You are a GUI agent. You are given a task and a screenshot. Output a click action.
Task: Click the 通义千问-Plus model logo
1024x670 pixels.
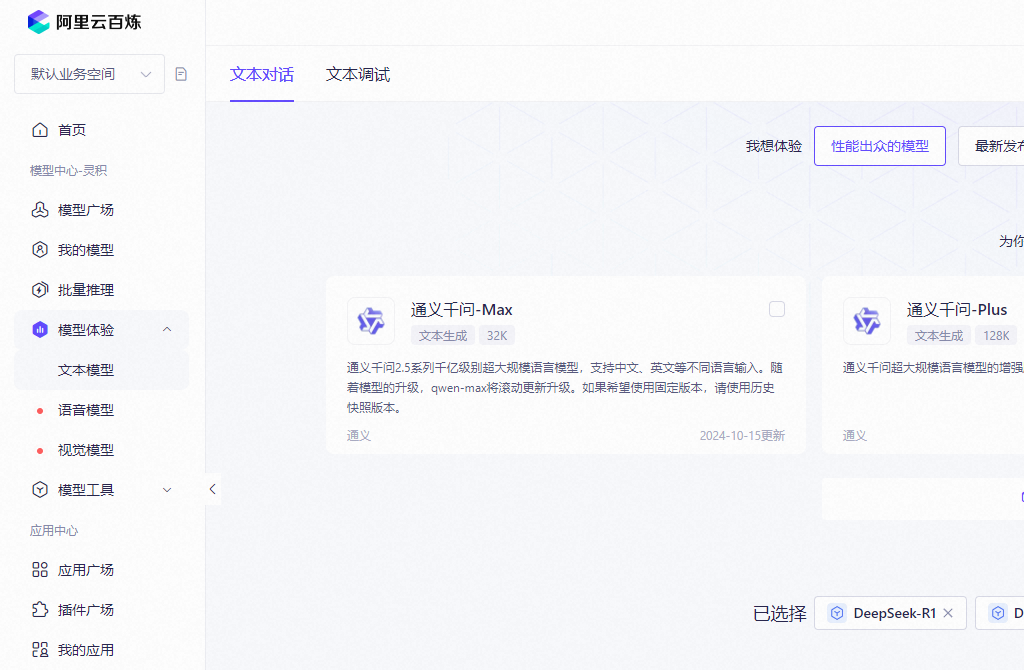(x=867, y=321)
